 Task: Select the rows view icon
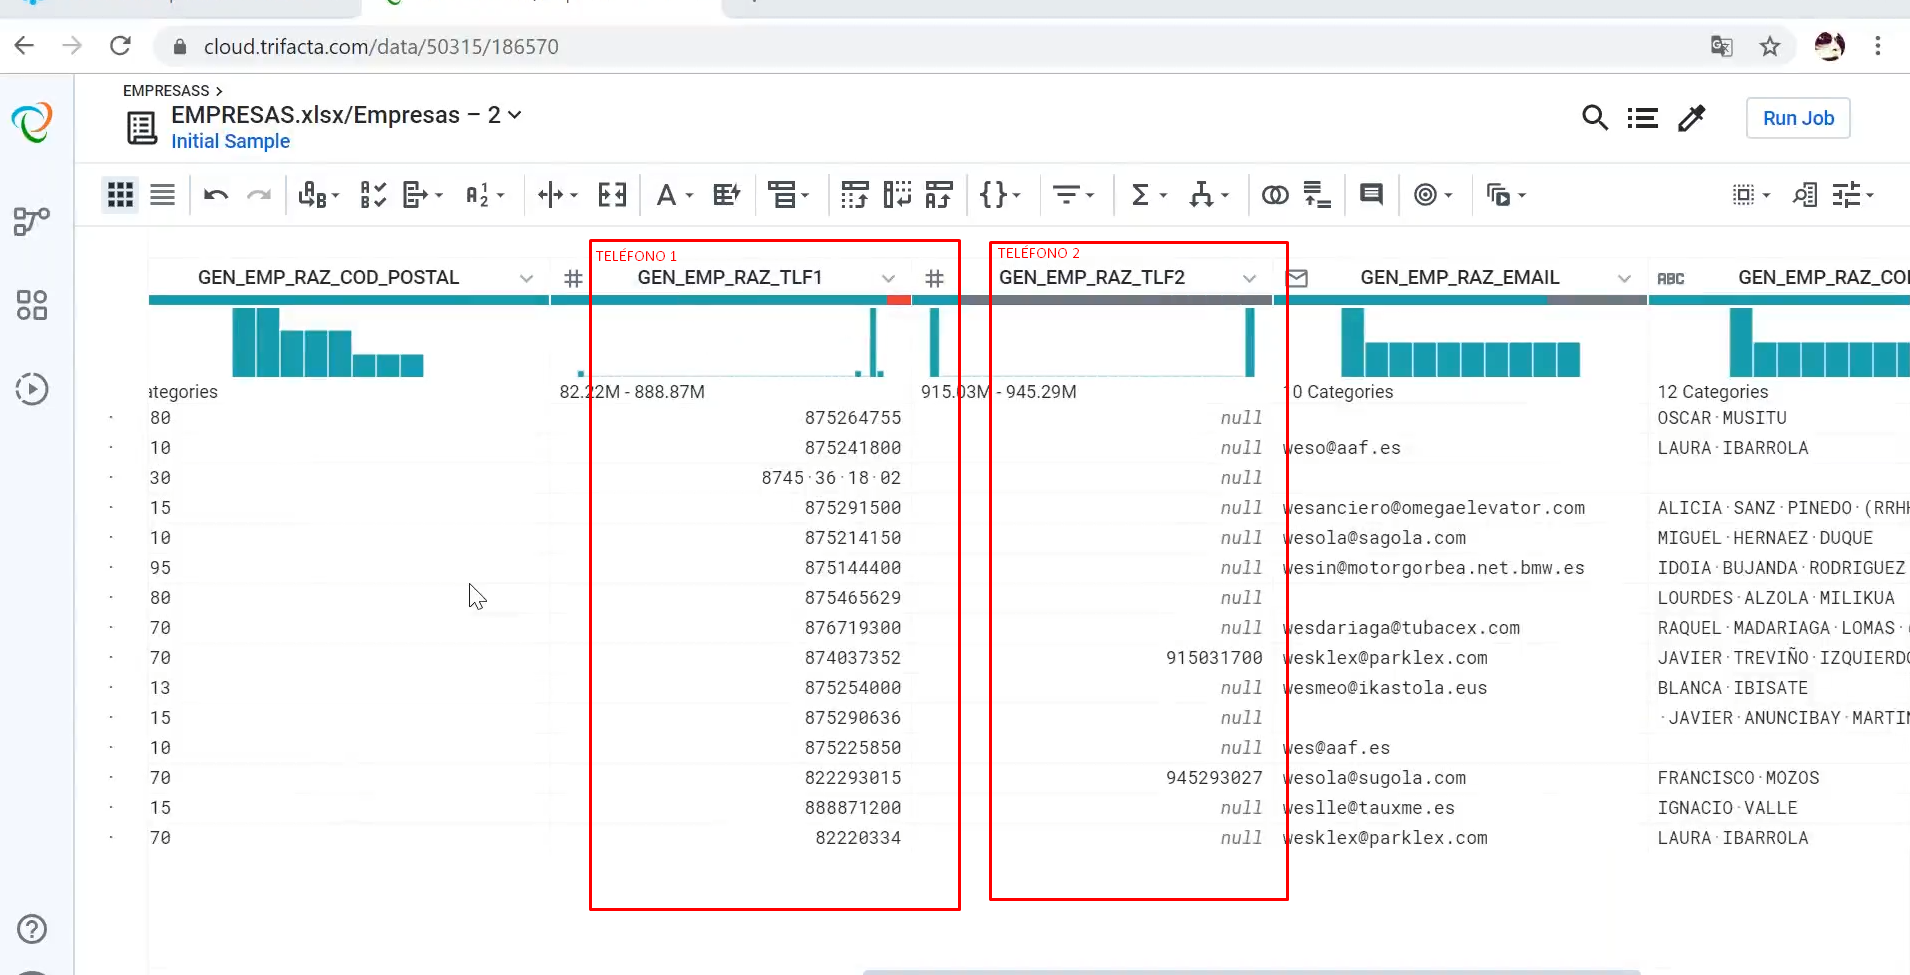click(162, 194)
